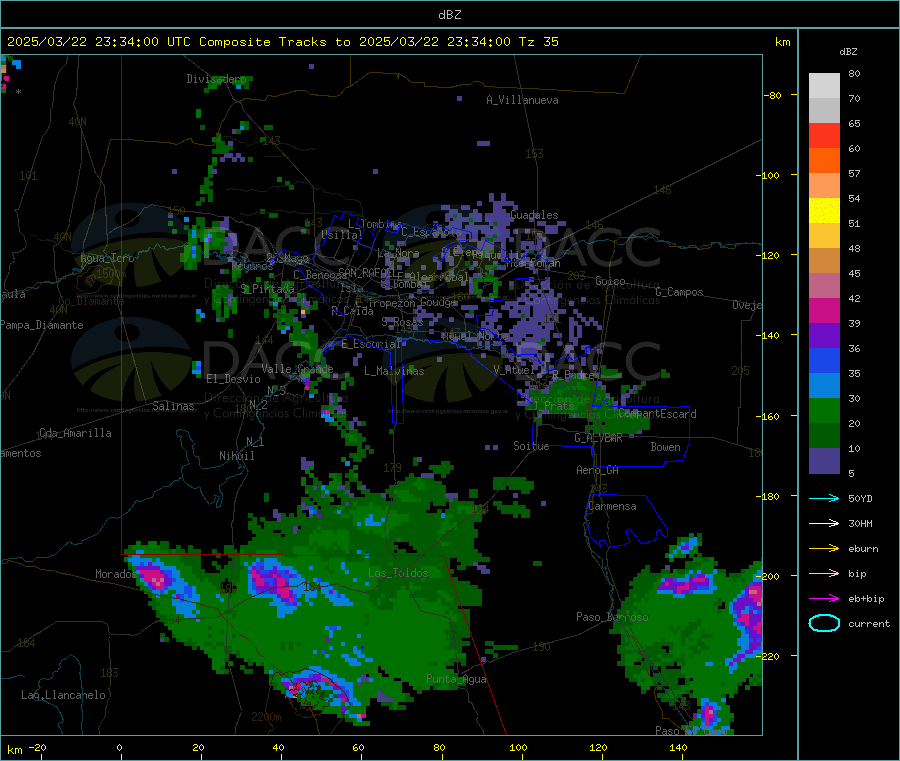Click the white 30HM arrow in legend

tap(824, 523)
